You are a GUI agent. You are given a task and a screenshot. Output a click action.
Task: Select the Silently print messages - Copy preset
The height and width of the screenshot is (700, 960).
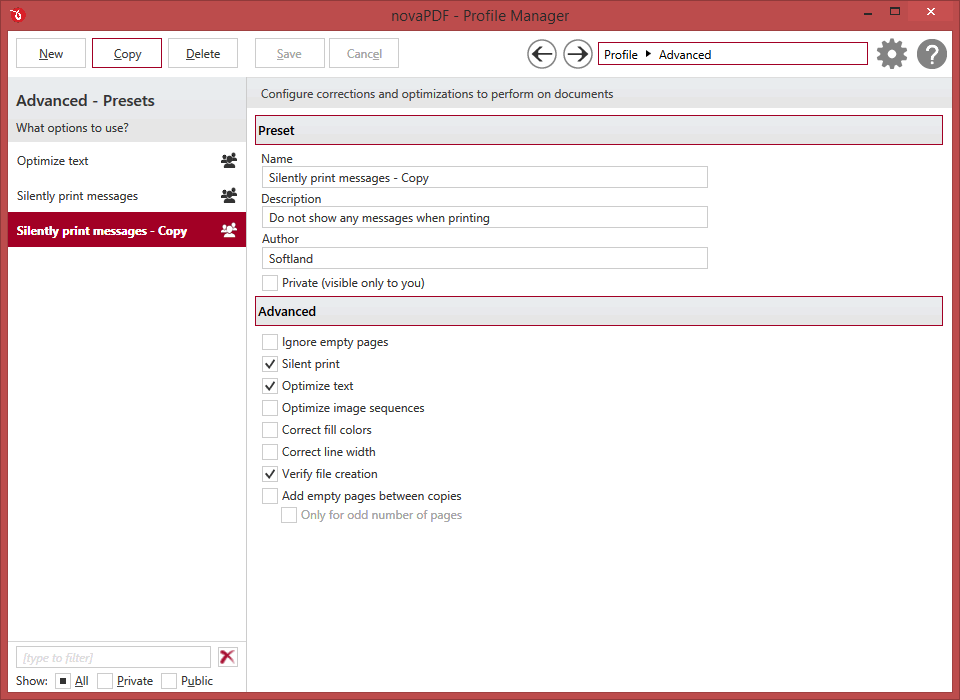point(127,230)
